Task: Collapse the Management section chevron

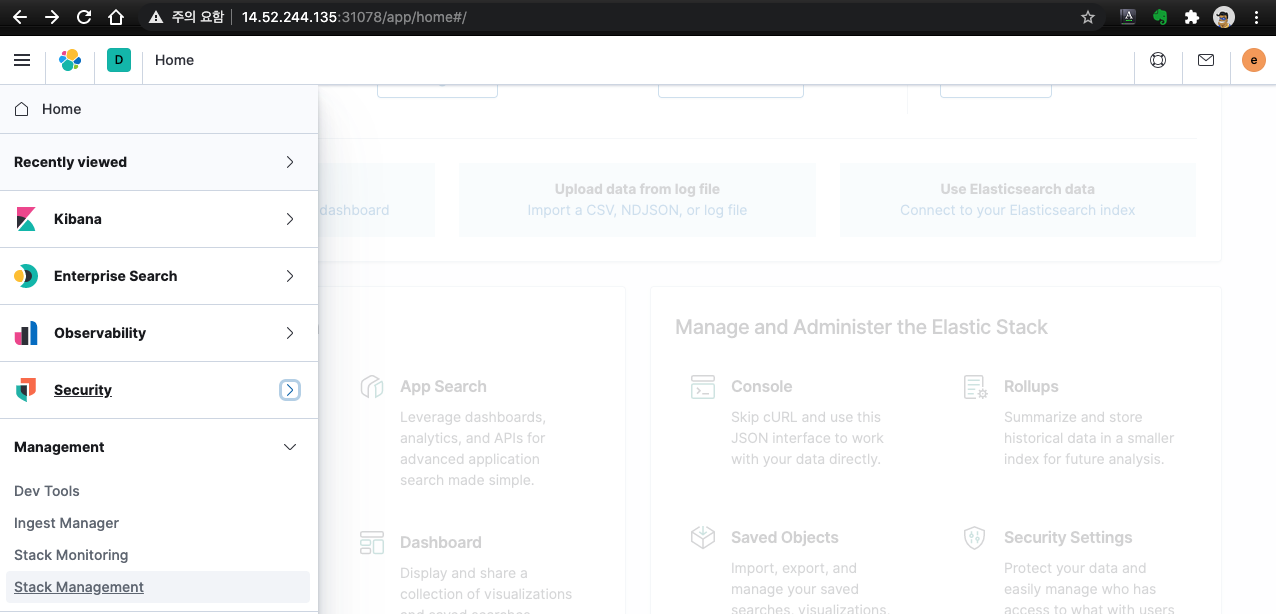Action: point(290,447)
